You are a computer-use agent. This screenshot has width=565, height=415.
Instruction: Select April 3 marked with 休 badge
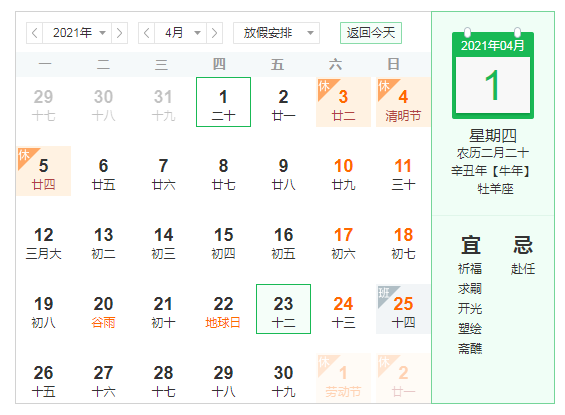tap(343, 102)
